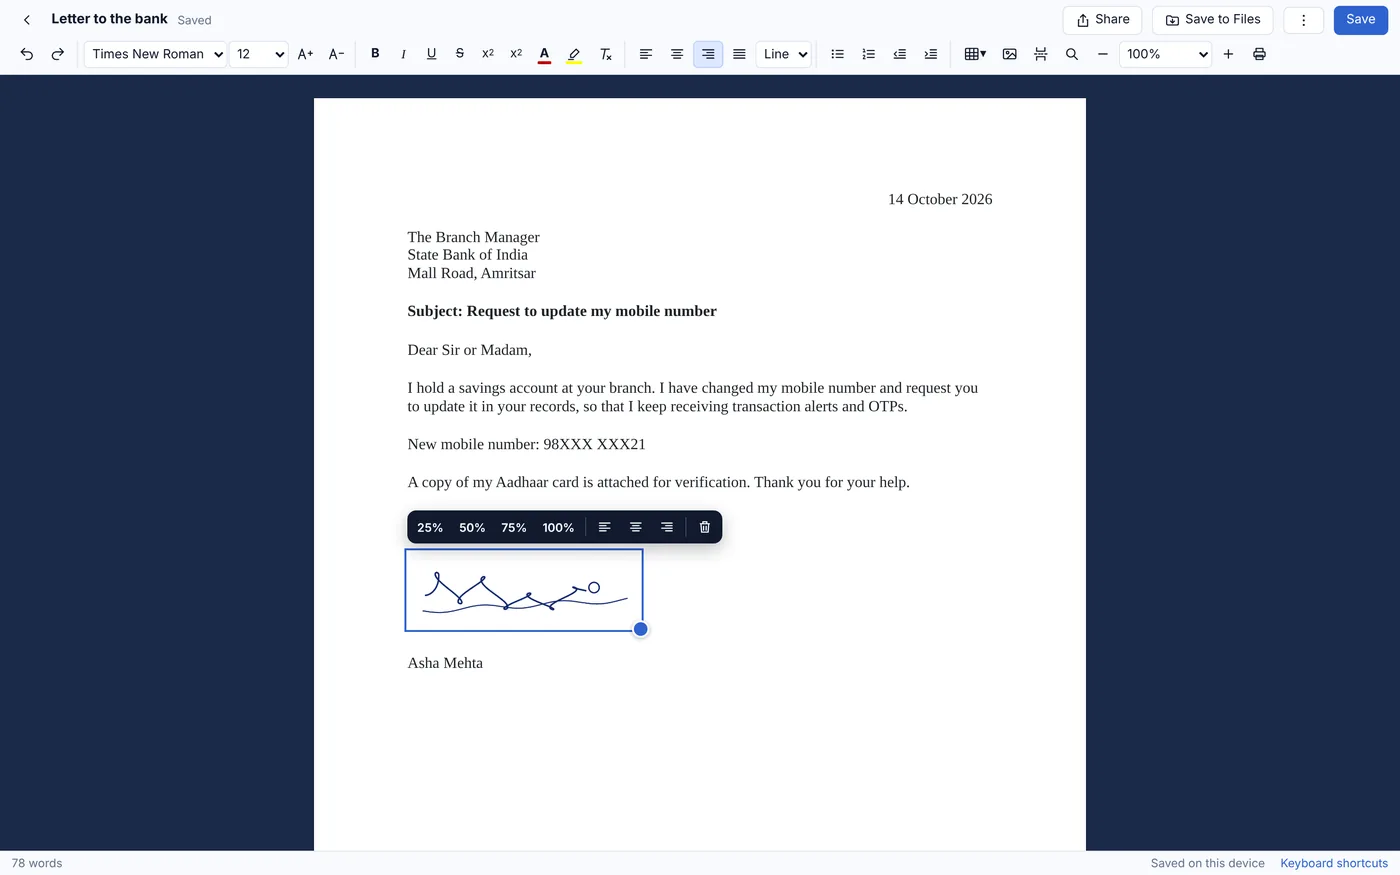Toggle bold formatting
The height and width of the screenshot is (875, 1400).
click(x=375, y=54)
